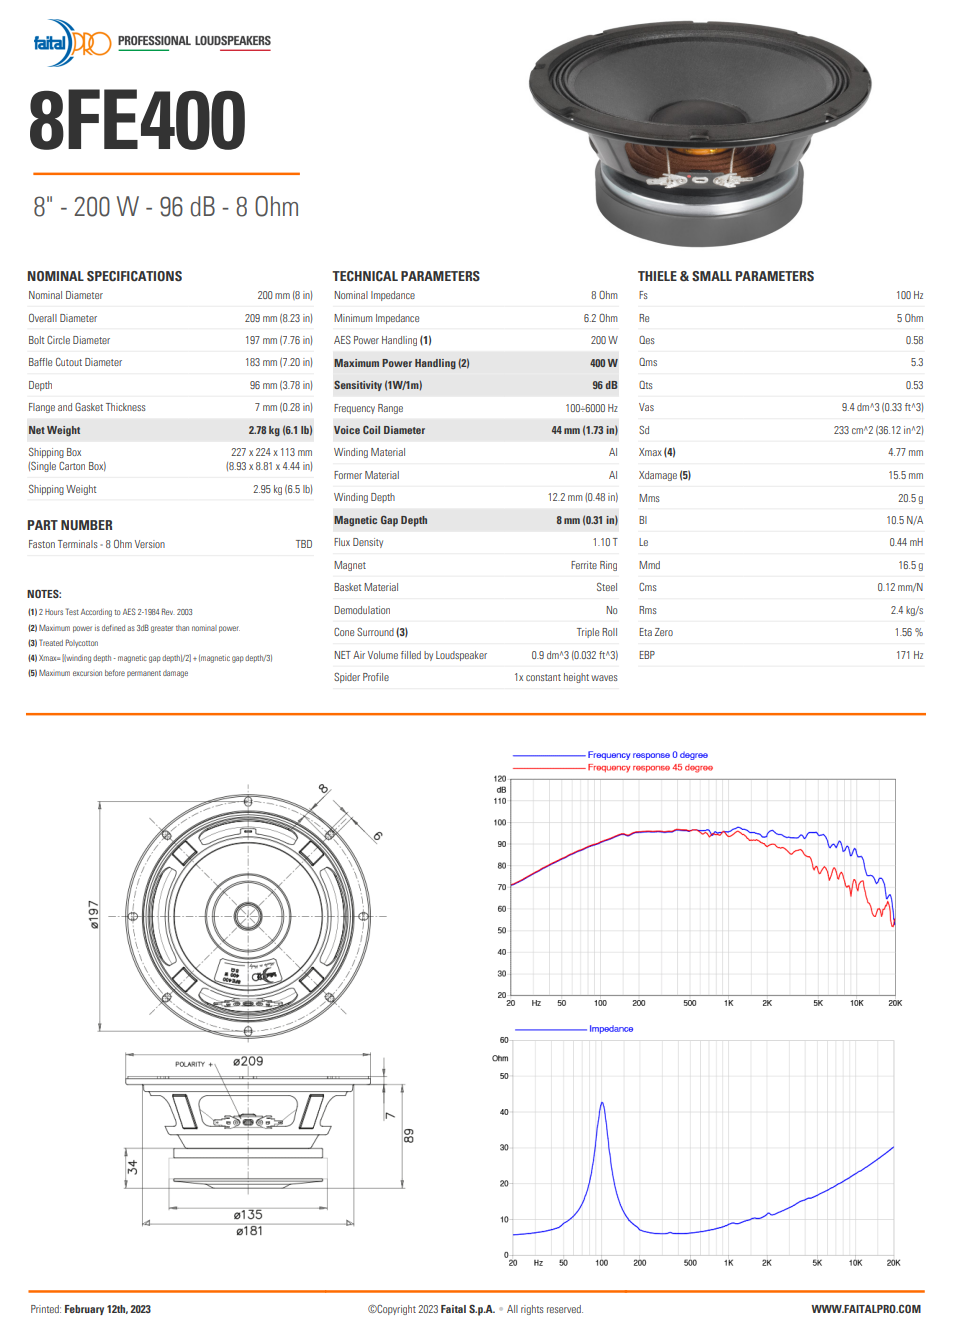Select the Minimum Impedance label

[x=377, y=319]
